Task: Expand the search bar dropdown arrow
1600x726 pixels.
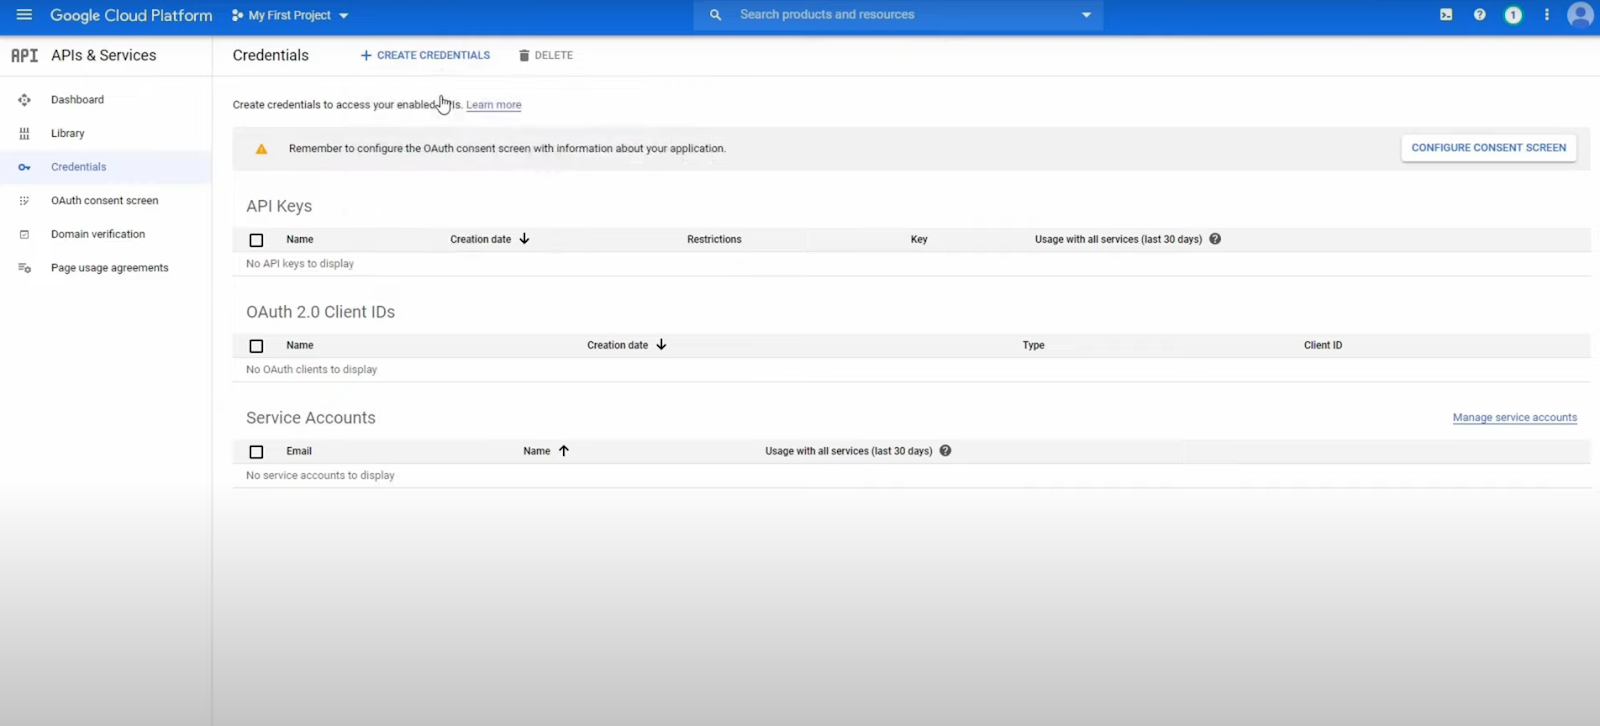Action: tap(1086, 15)
